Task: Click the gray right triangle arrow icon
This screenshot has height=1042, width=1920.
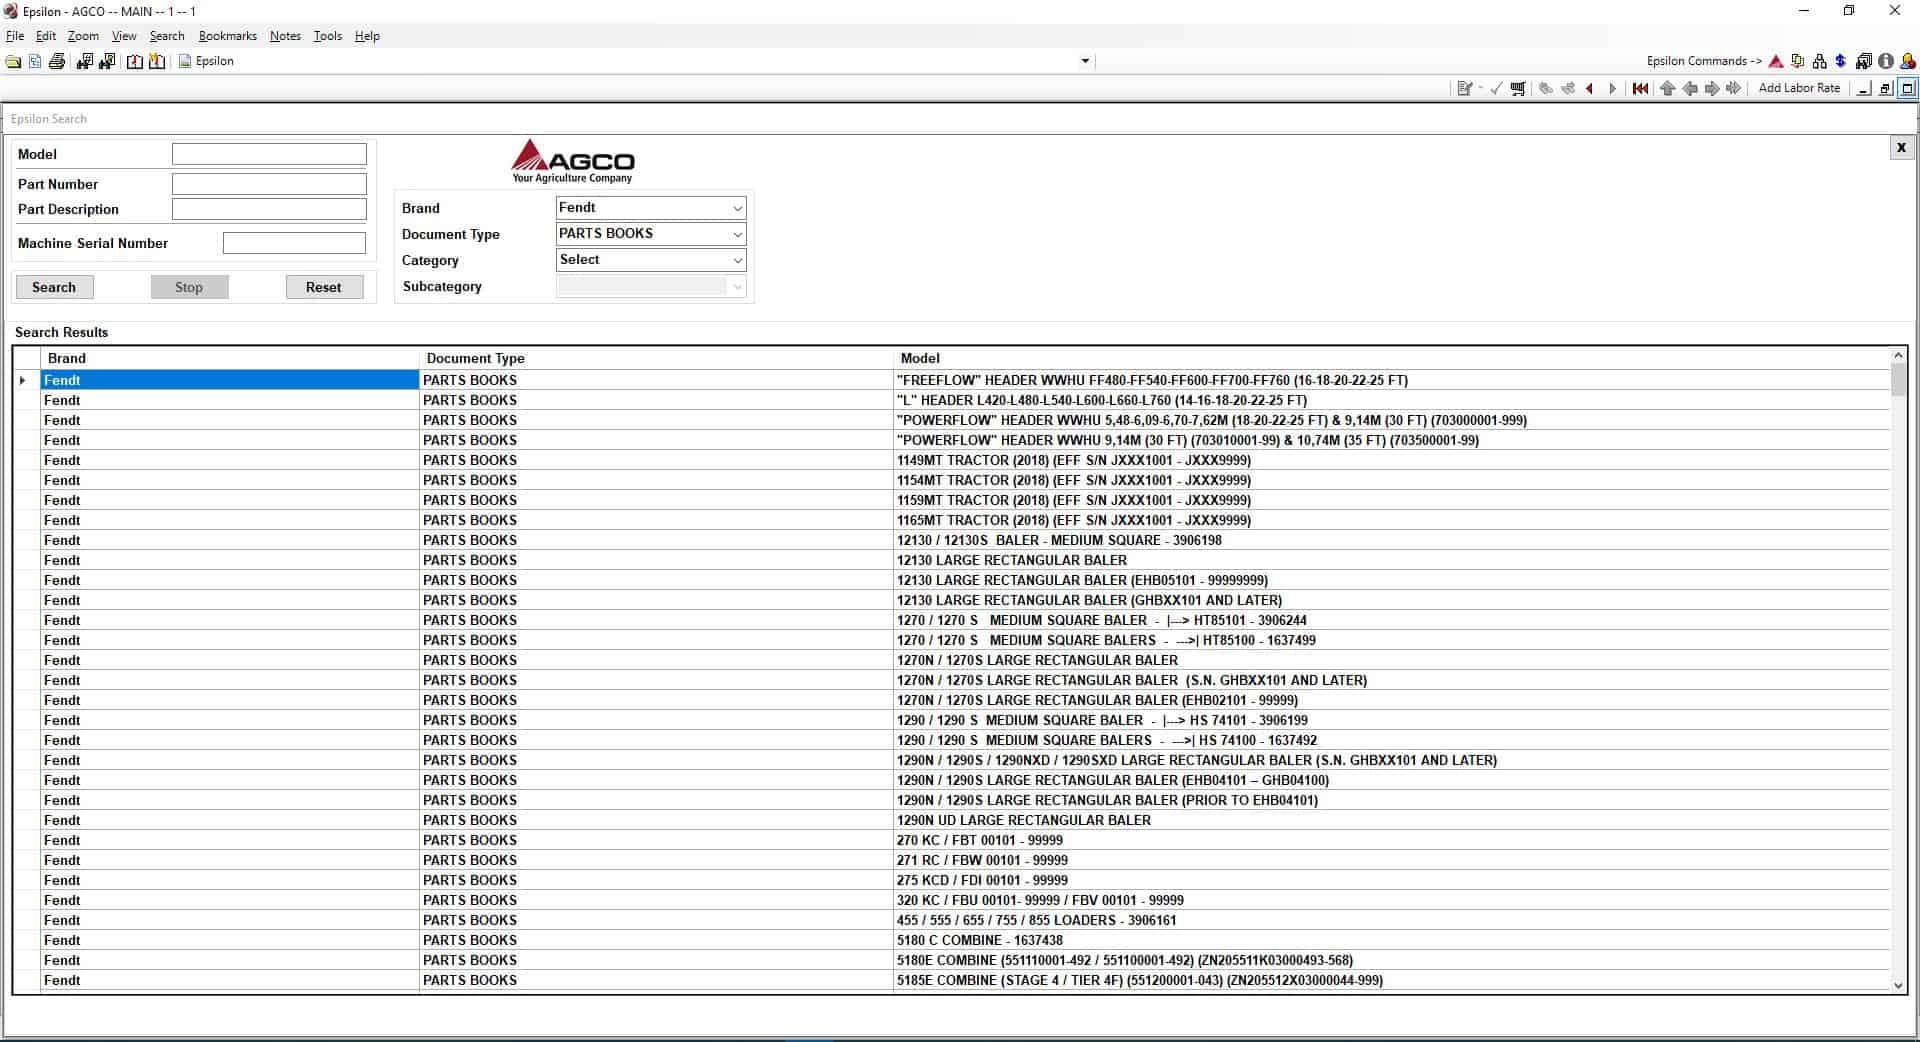Action: [x=1612, y=89]
